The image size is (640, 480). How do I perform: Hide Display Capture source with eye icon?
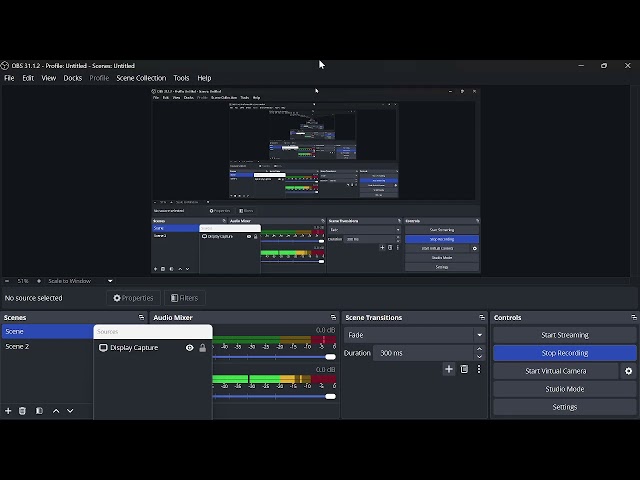[189, 348]
